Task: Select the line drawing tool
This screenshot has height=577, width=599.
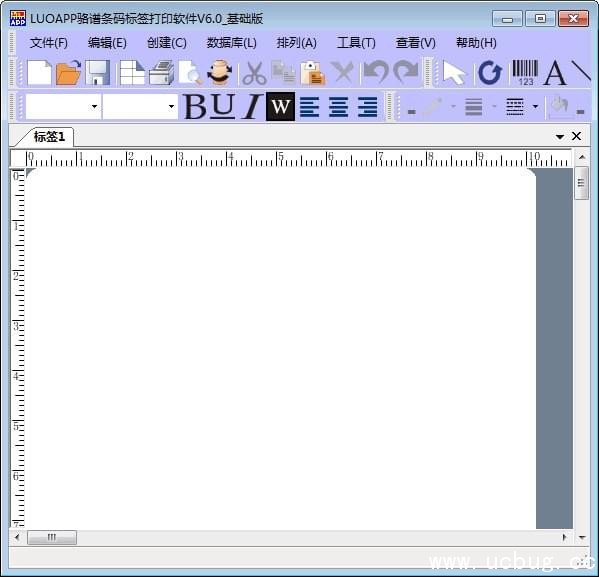Action: [581, 72]
